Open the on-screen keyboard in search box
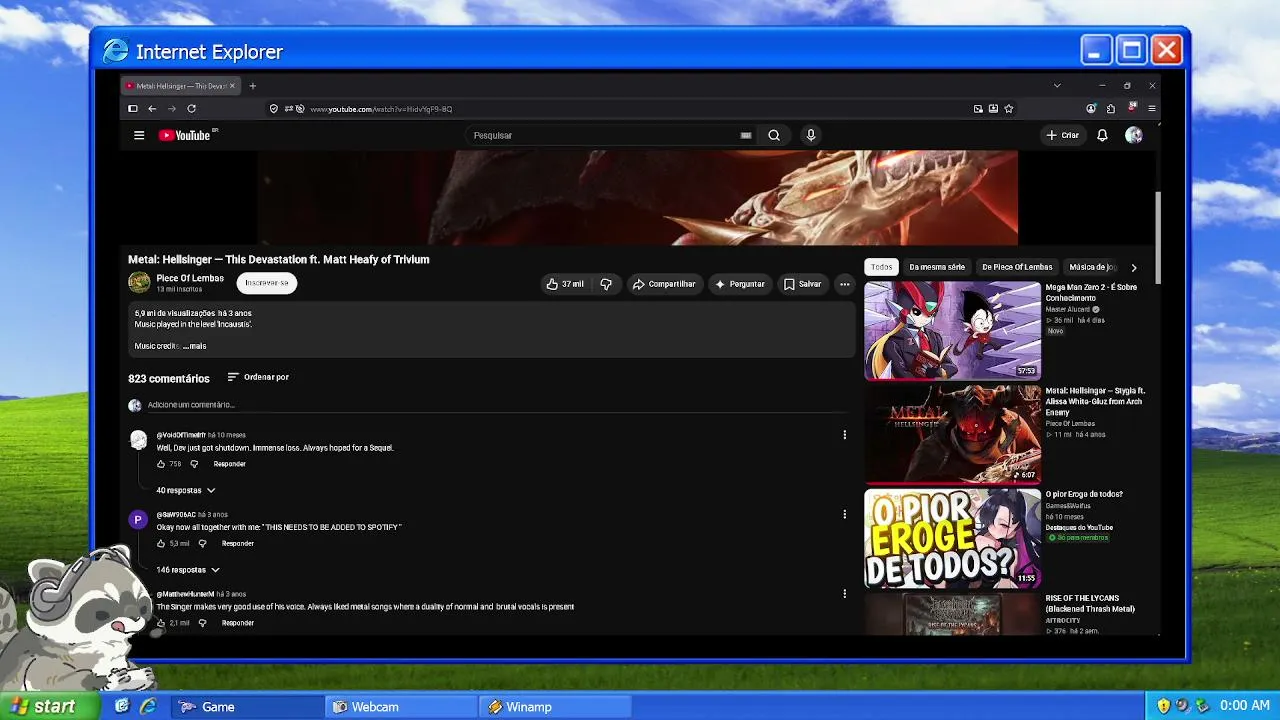Viewport: 1280px width, 720px height. point(746,135)
